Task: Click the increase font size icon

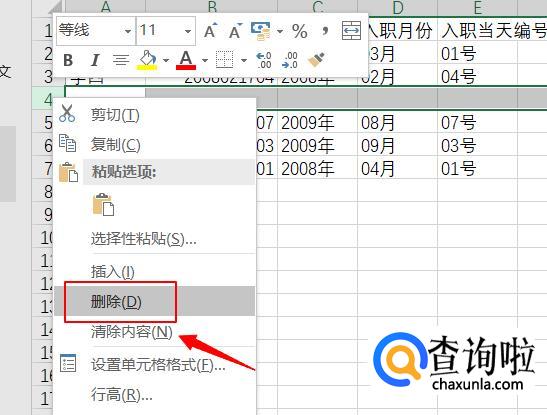Action: (x=211, y=31)
